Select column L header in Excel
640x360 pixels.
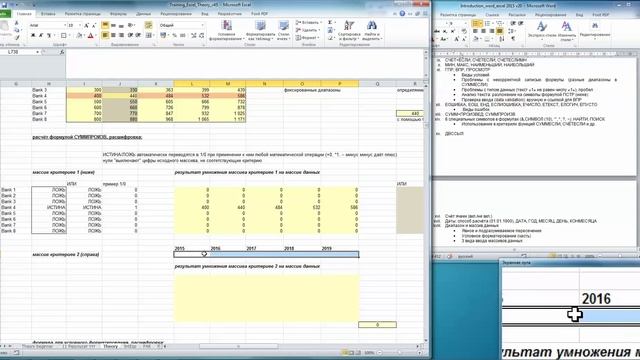point(192,84)
